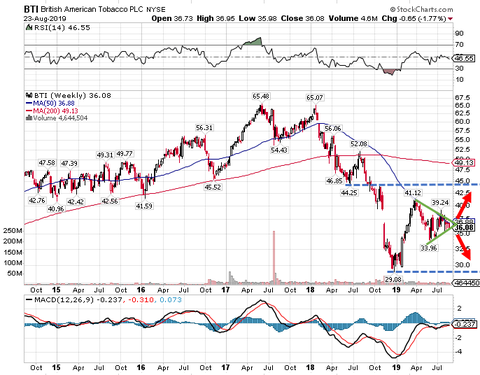This screenshot has width=480, height=375.
Task: Select the BTI ticker symbol in the header
Action: point(31,9)
